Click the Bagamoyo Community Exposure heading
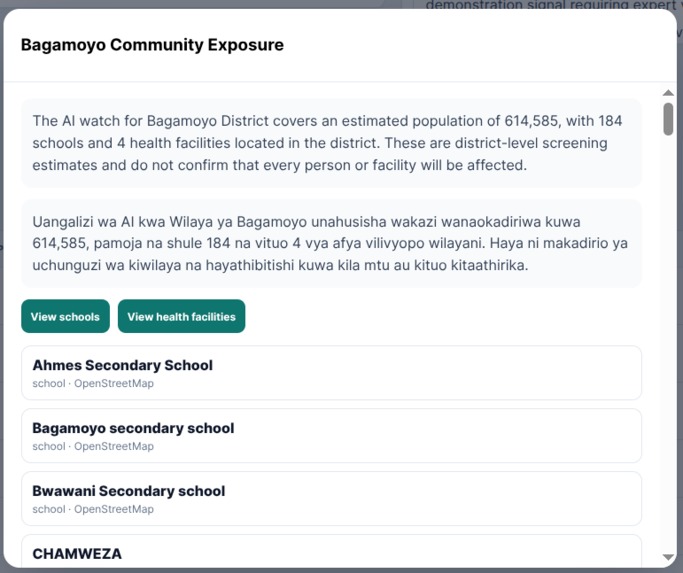The image size is (683, 573). 152,45
